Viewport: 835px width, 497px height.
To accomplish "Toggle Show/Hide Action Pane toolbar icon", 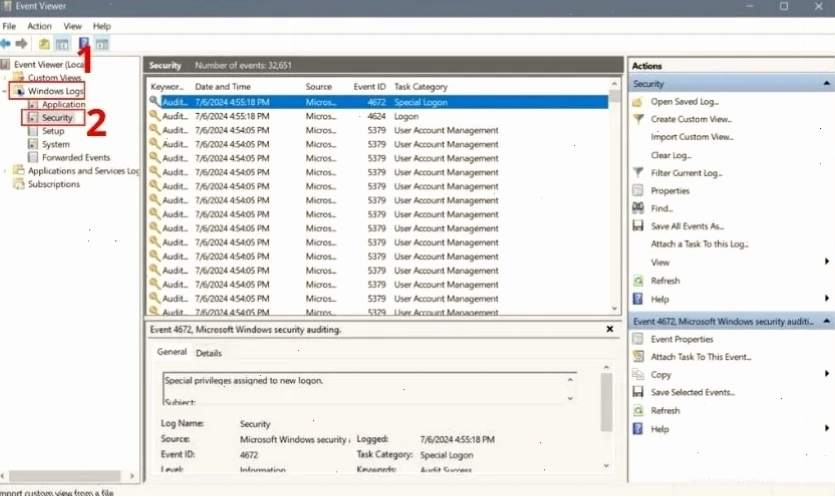I will (x=102, y=44).
